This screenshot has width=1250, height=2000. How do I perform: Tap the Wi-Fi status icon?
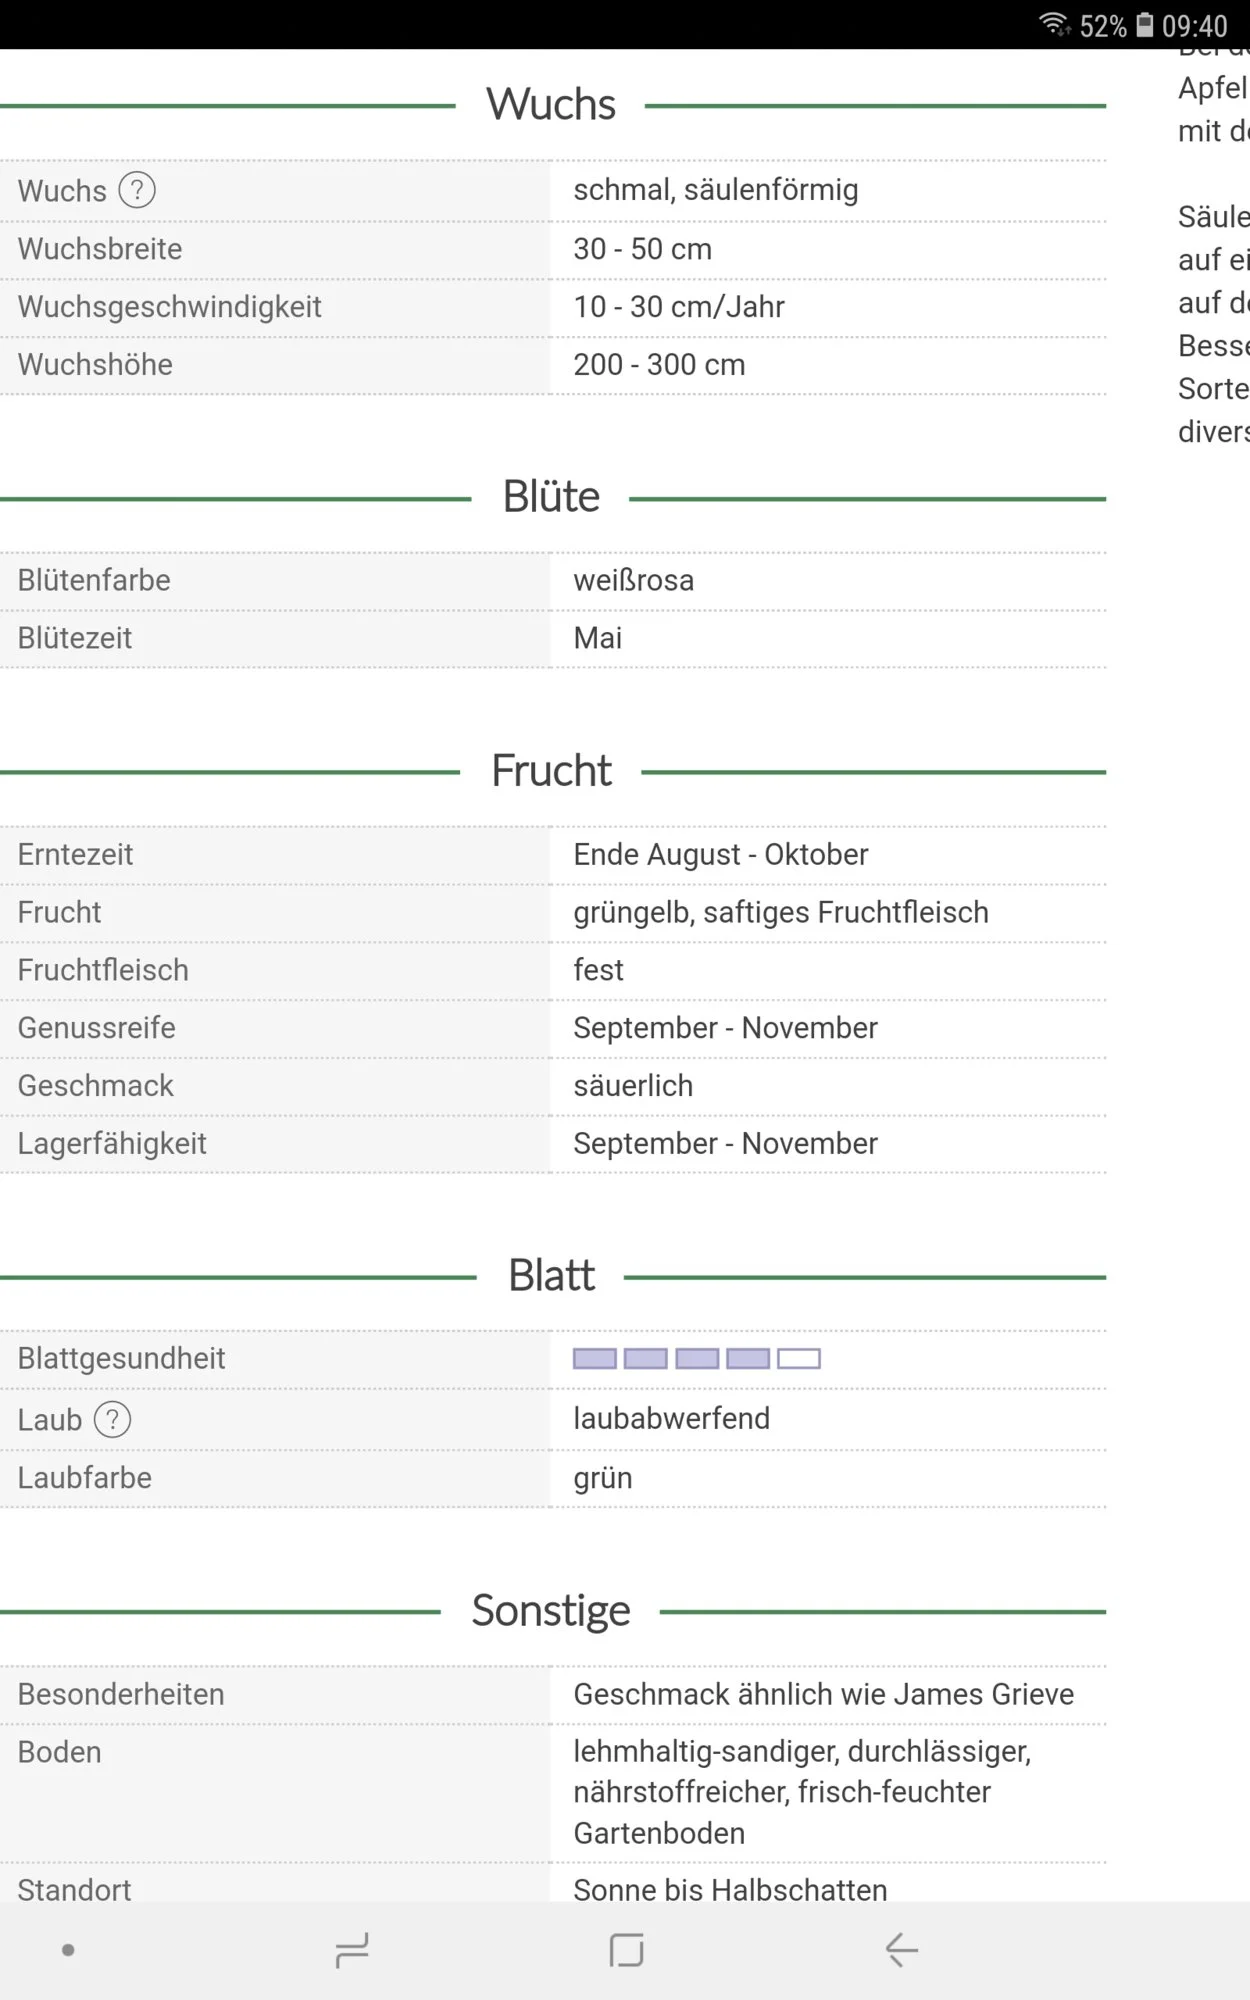point(1054,24)
